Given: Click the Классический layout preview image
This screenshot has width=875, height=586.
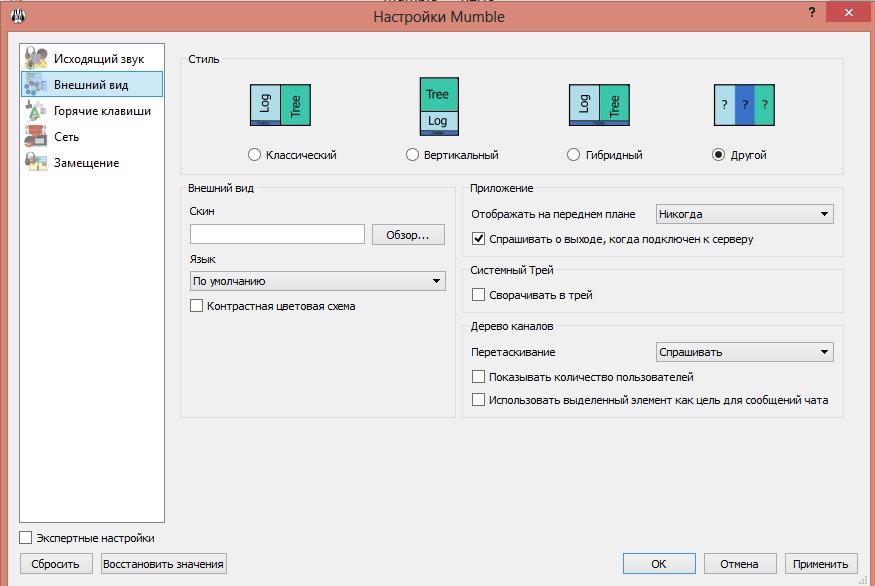Looking at the screenshot, I should tap(281, 106).
